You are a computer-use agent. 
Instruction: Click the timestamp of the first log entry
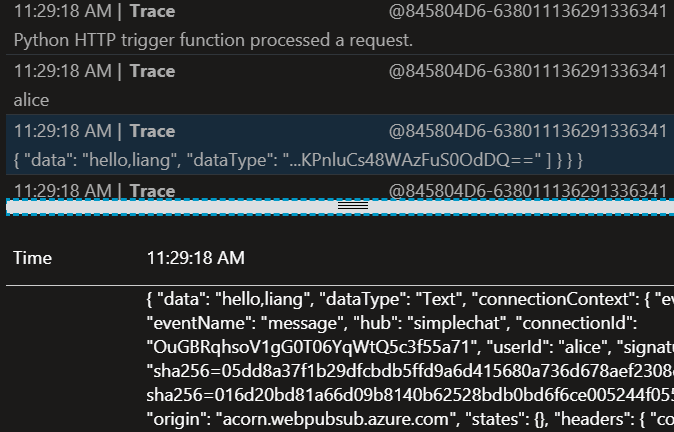63,11
